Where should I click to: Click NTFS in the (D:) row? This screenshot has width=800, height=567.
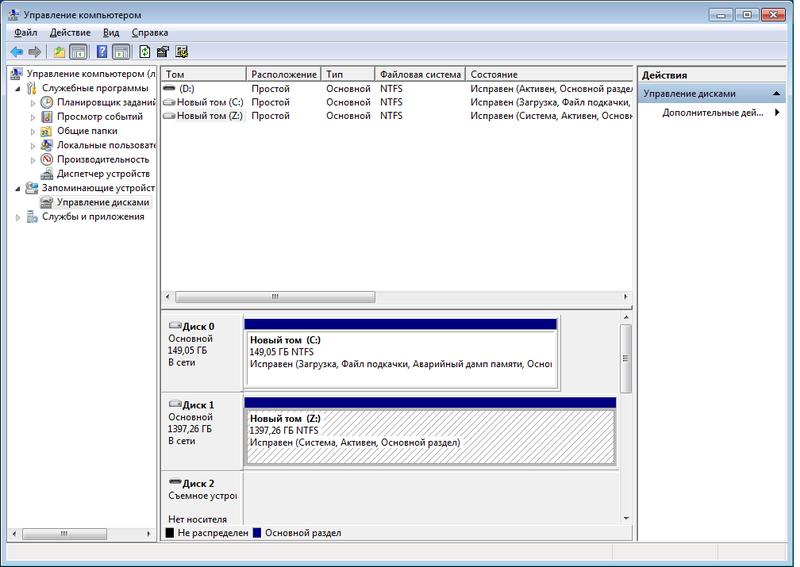pos(391,89)
